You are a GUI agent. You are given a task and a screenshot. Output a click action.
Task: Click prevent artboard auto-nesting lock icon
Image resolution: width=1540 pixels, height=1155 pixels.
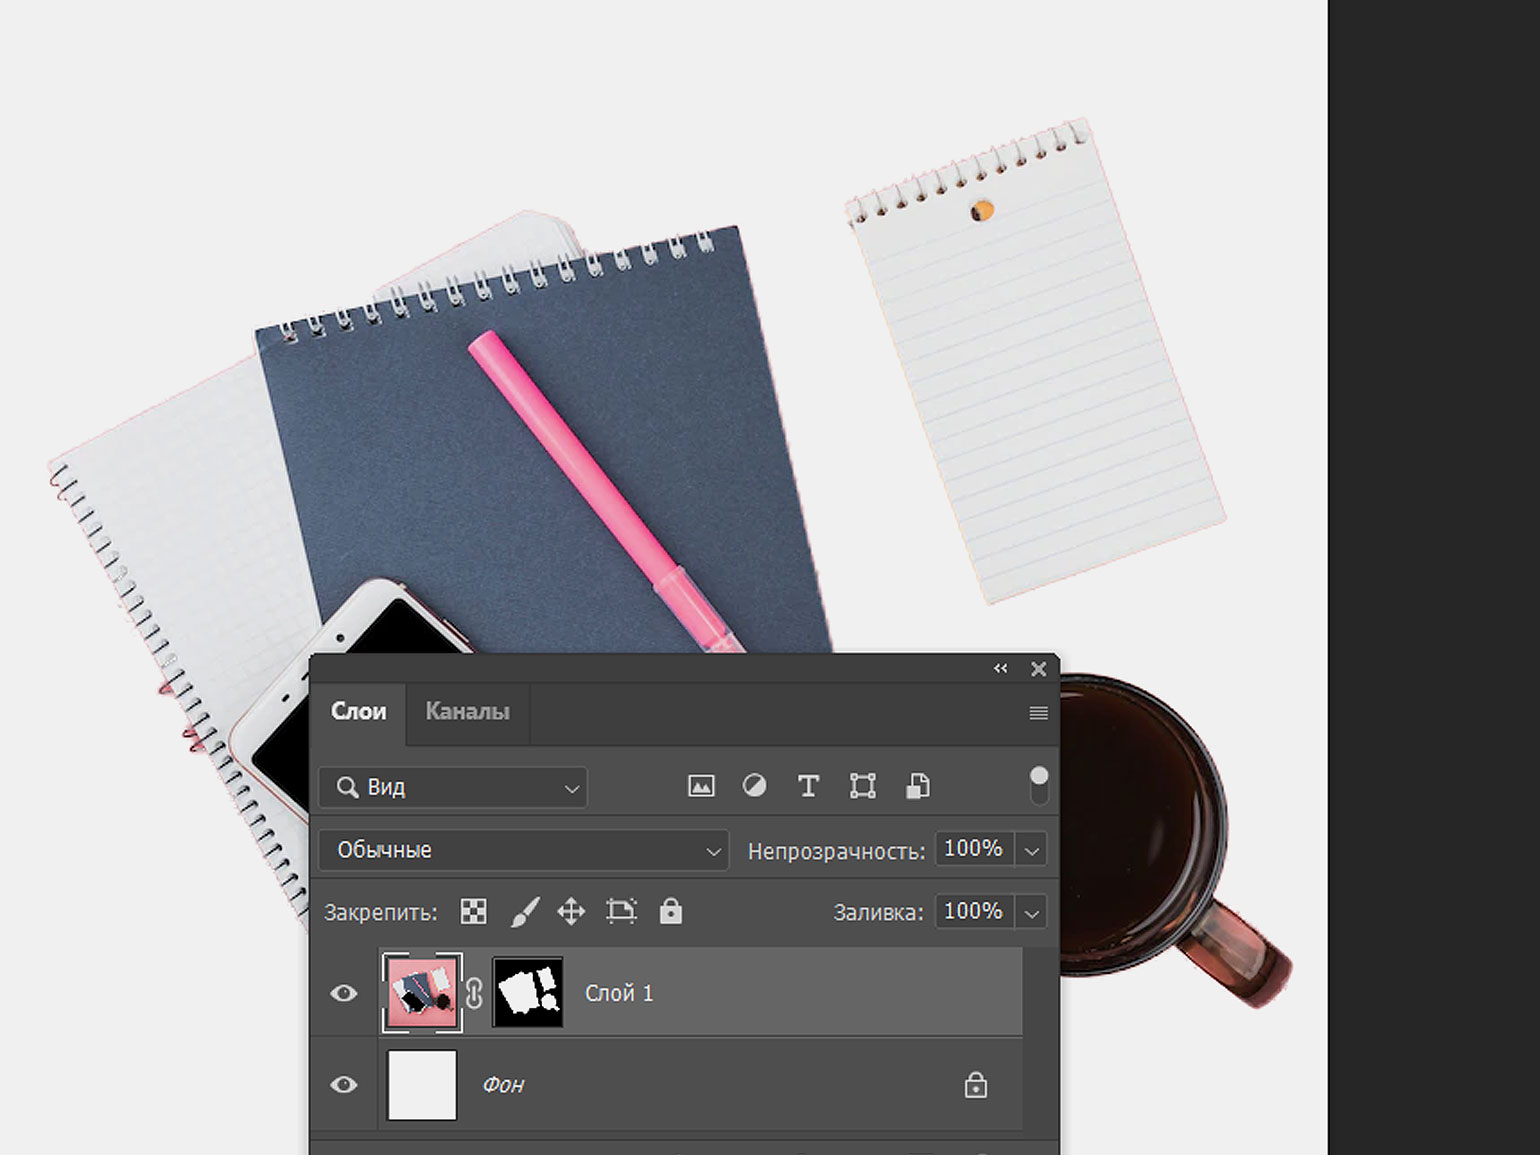(621, 912)
